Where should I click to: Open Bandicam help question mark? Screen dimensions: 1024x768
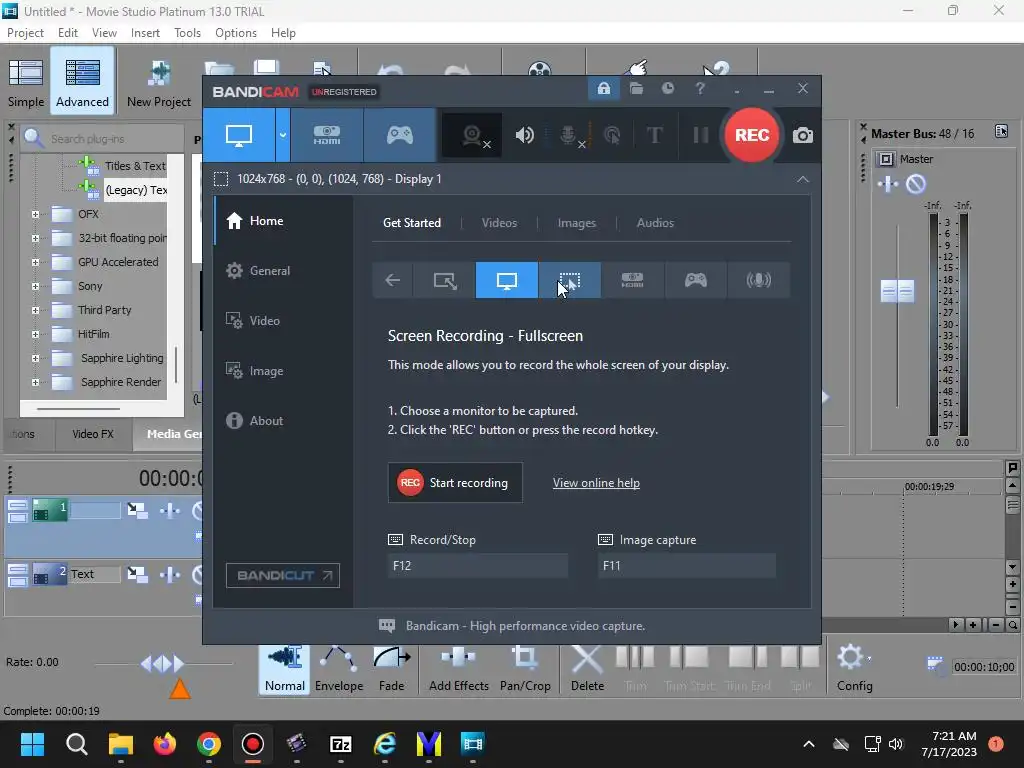(700, 88)
